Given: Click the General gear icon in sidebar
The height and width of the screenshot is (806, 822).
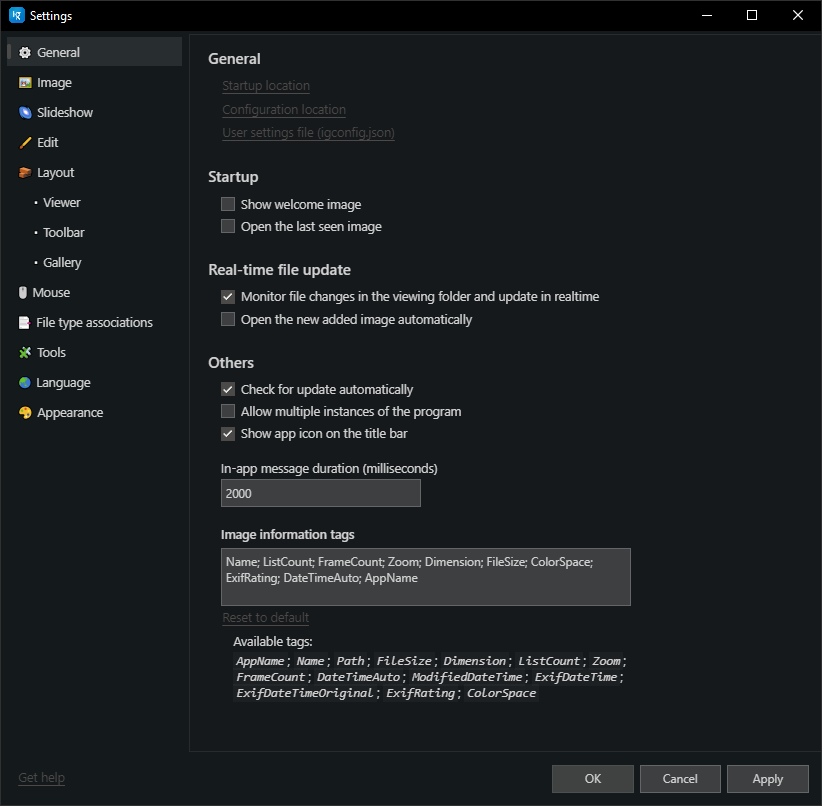Looking at the screenshot, I should [25, 52].
